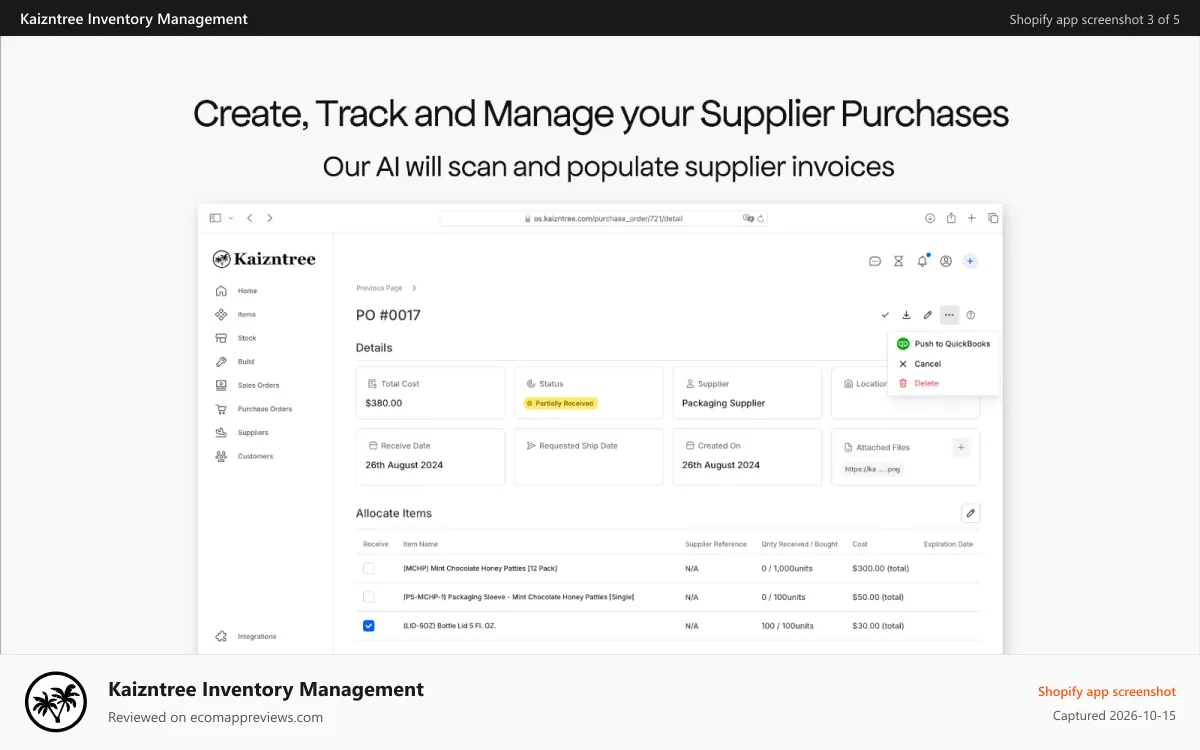
Task: Open Purchase Orders in the sidebar
Action: pyautogui.click(x=253, y=409)
